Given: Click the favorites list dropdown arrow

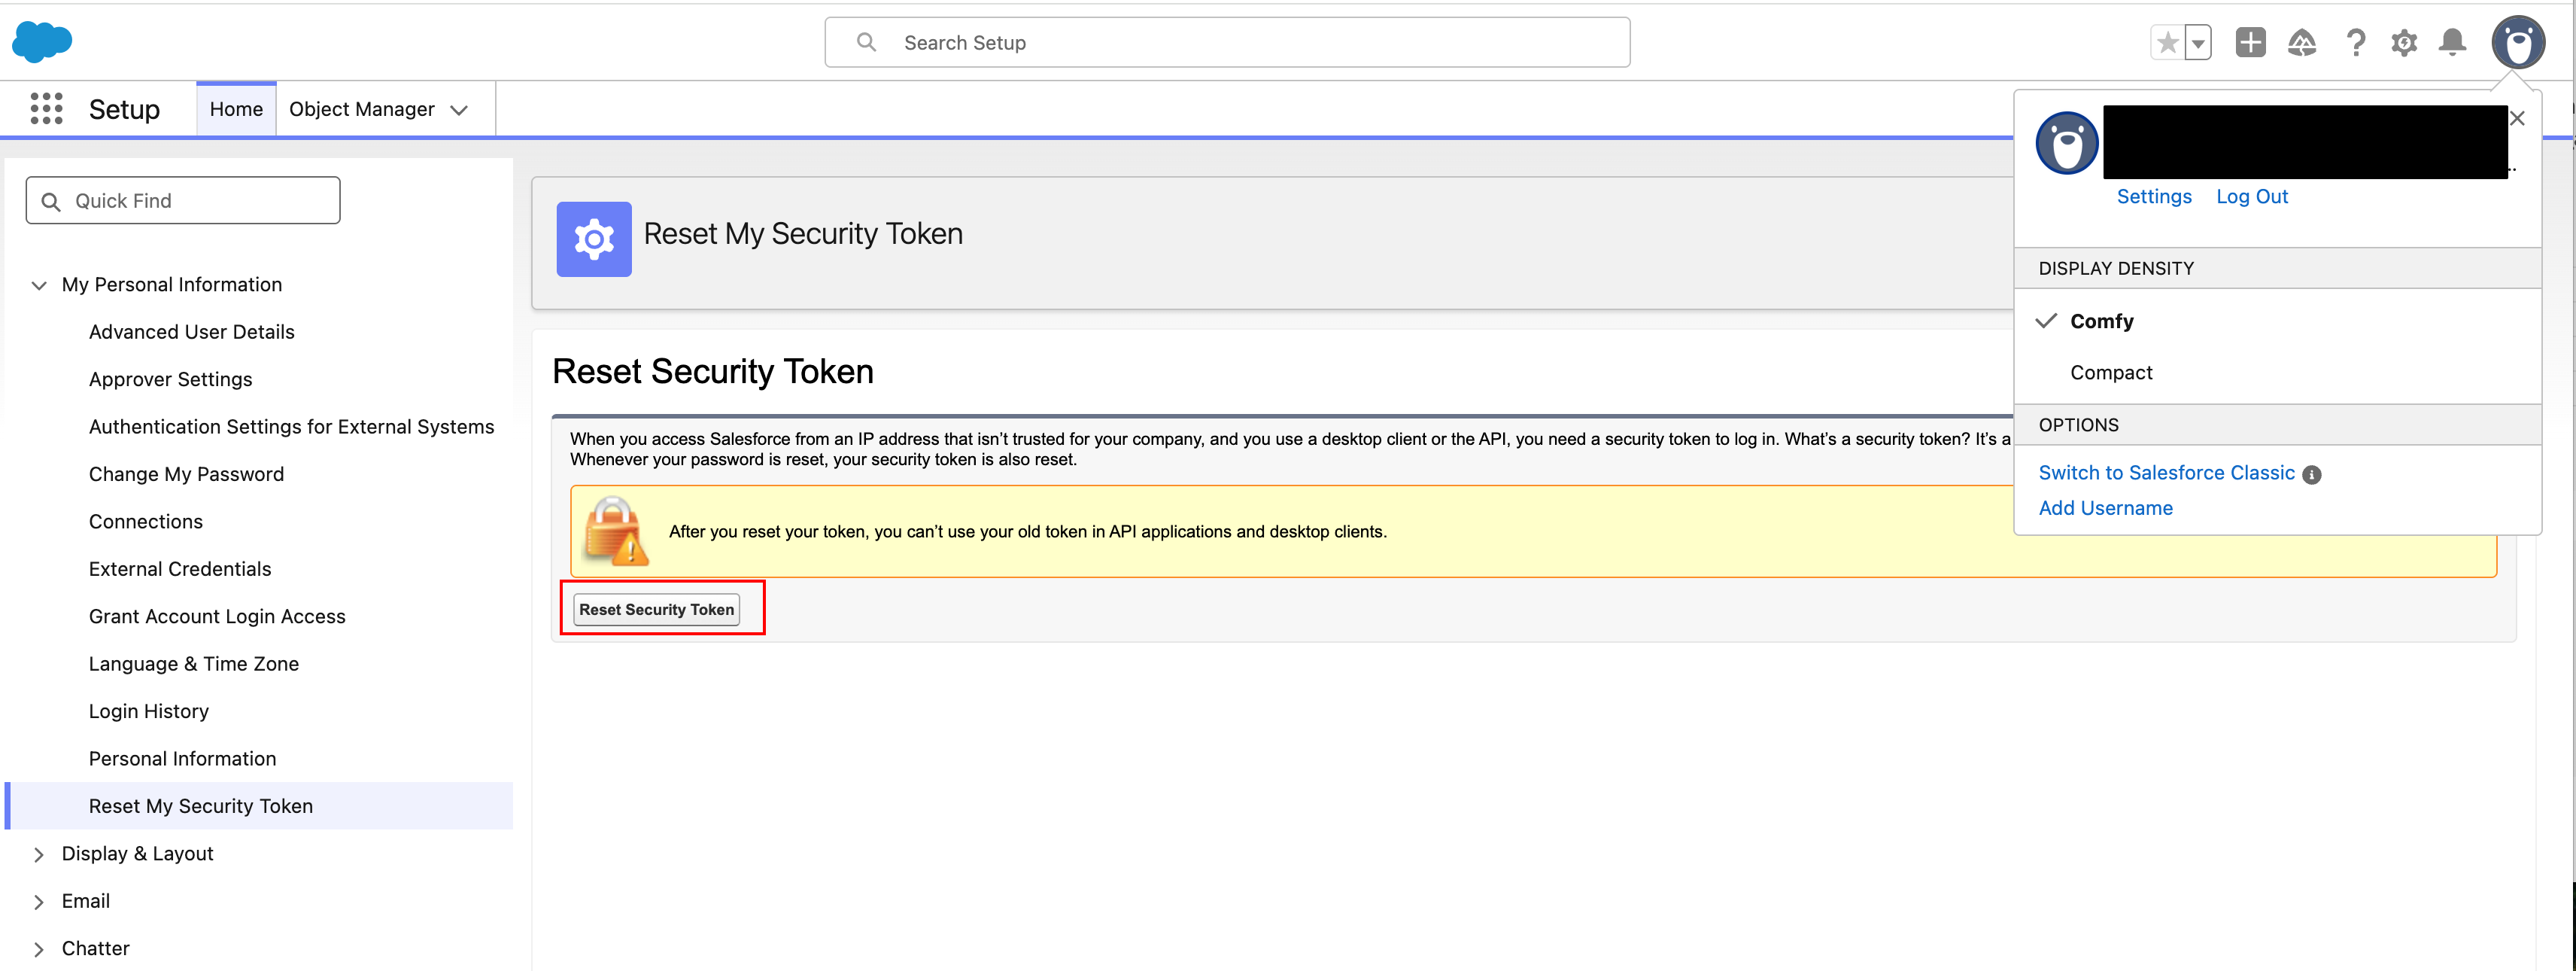Looking at the screenshot, I should [x=2197, y=42].
